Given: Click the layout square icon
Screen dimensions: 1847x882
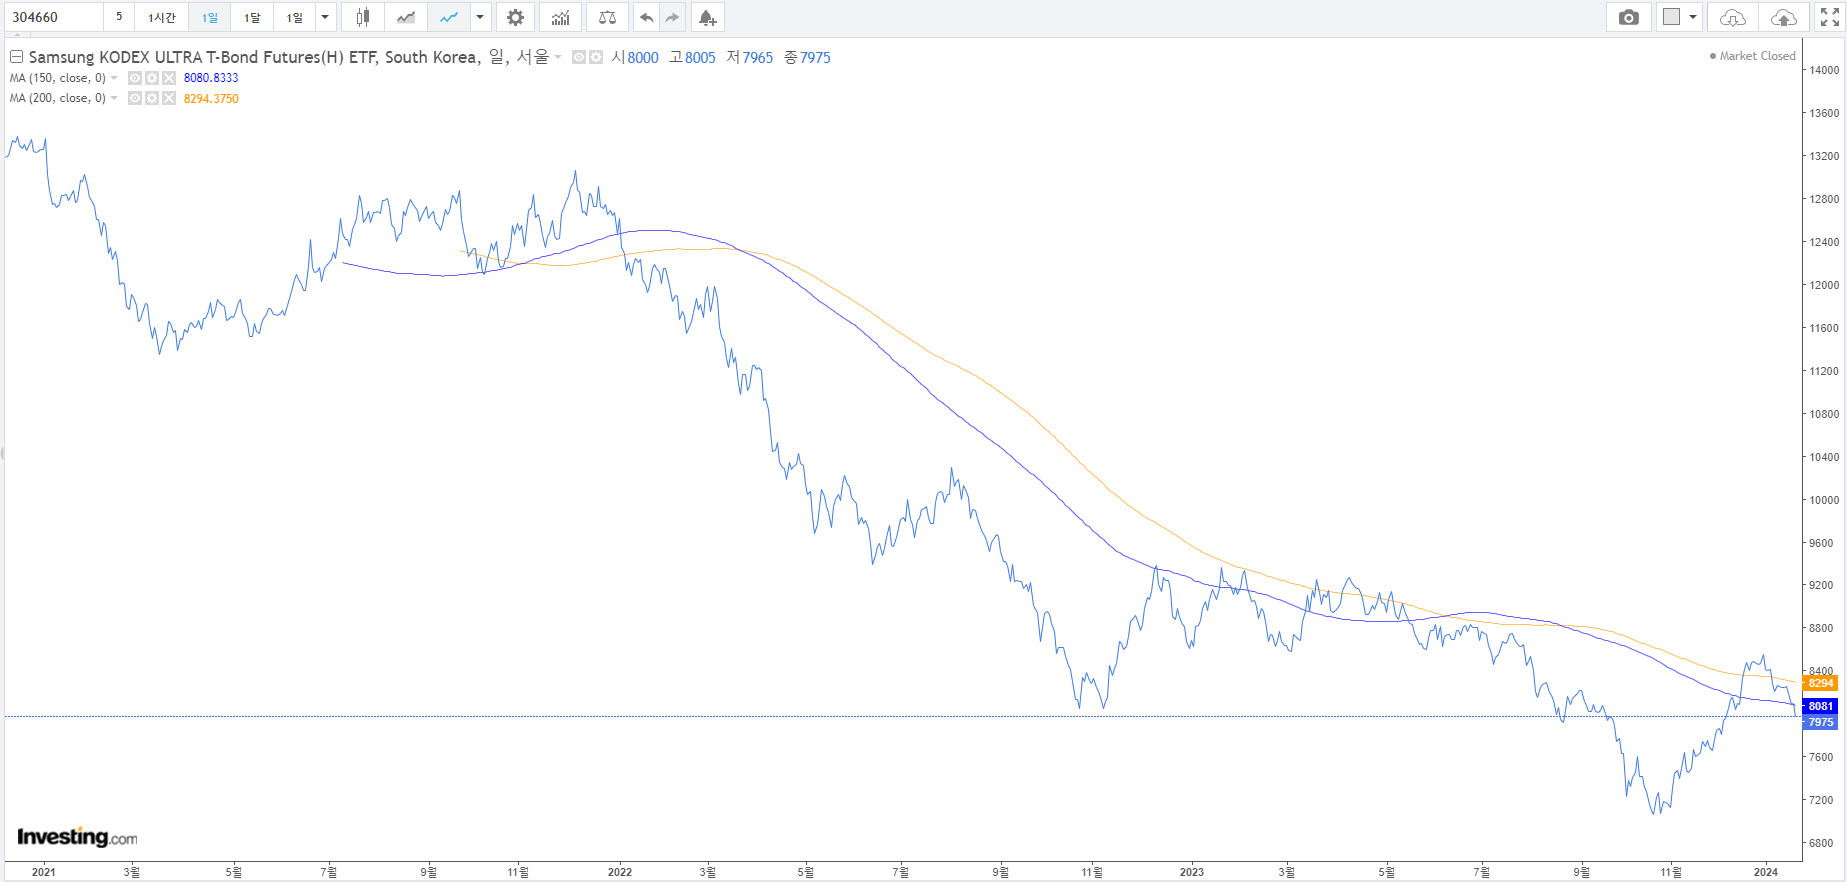Looking at the screenshot, I should [x=1671, y=17].
